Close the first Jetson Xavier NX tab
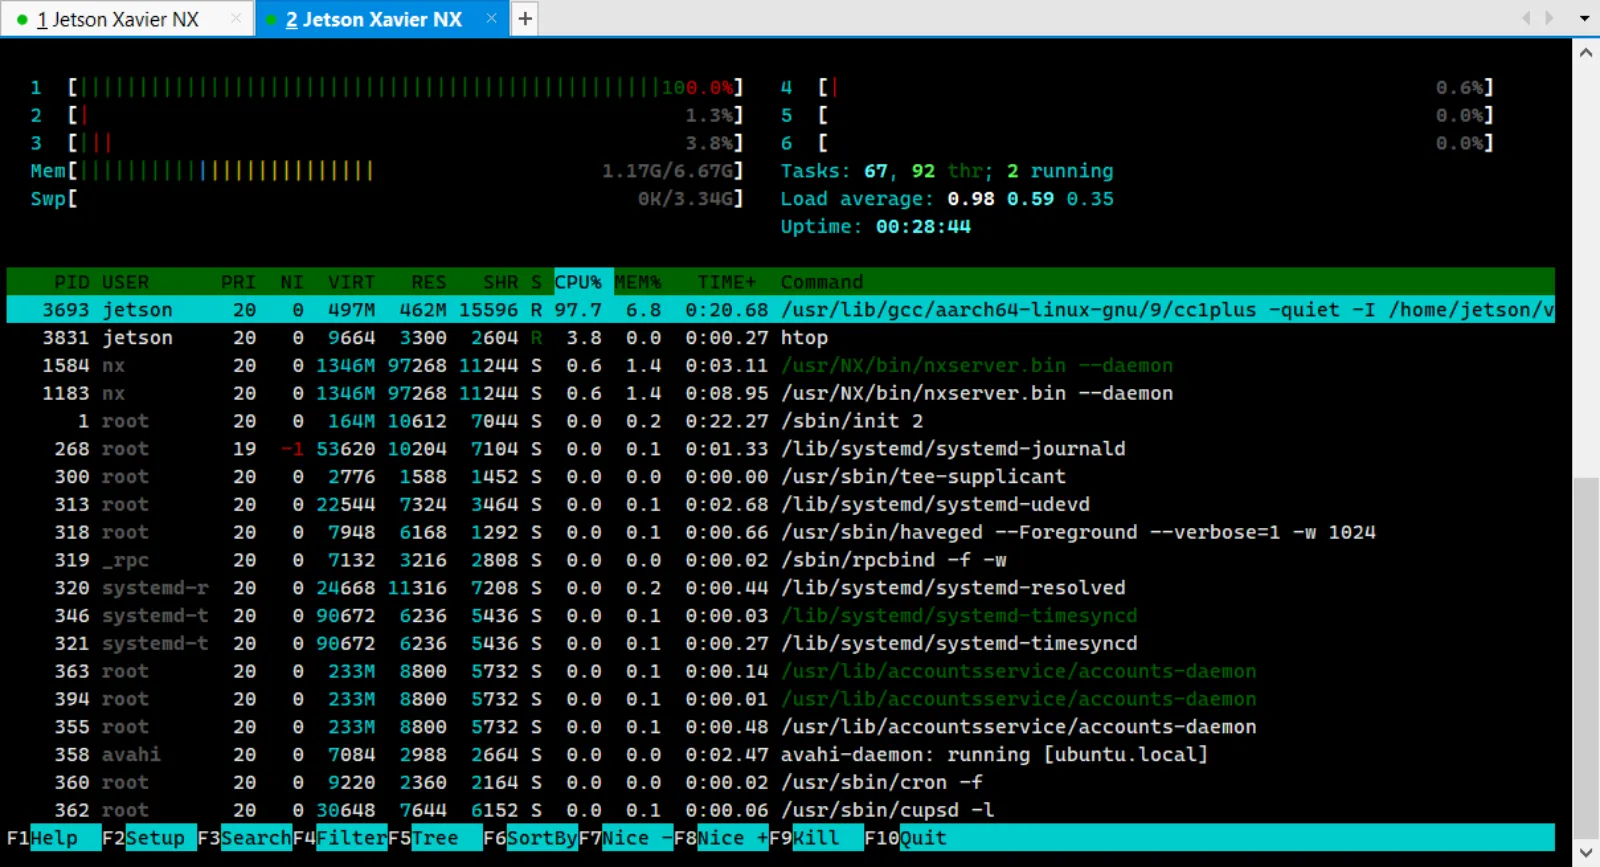Image resolution: width=1600 pixels, height=867 pixels. 236,19
